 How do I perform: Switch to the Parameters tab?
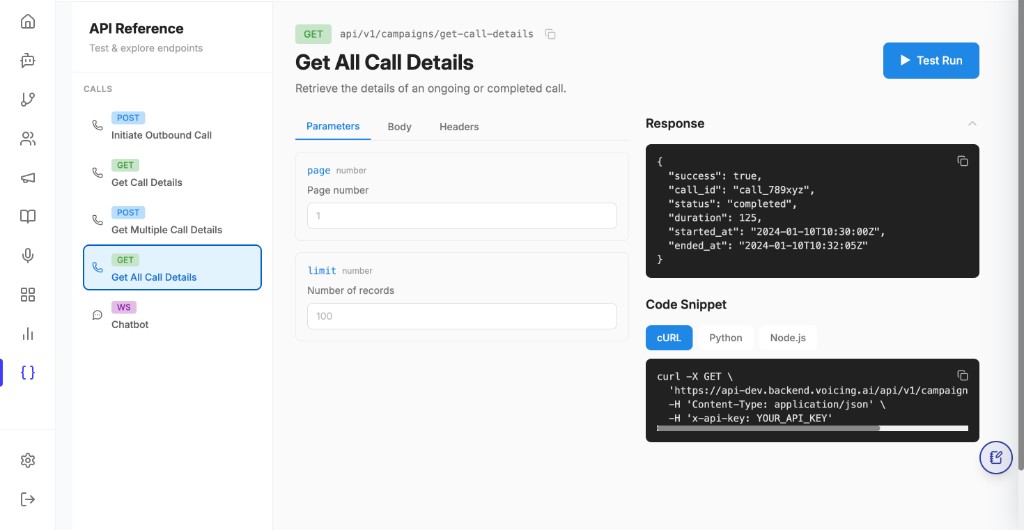click(x=332, y=126)
